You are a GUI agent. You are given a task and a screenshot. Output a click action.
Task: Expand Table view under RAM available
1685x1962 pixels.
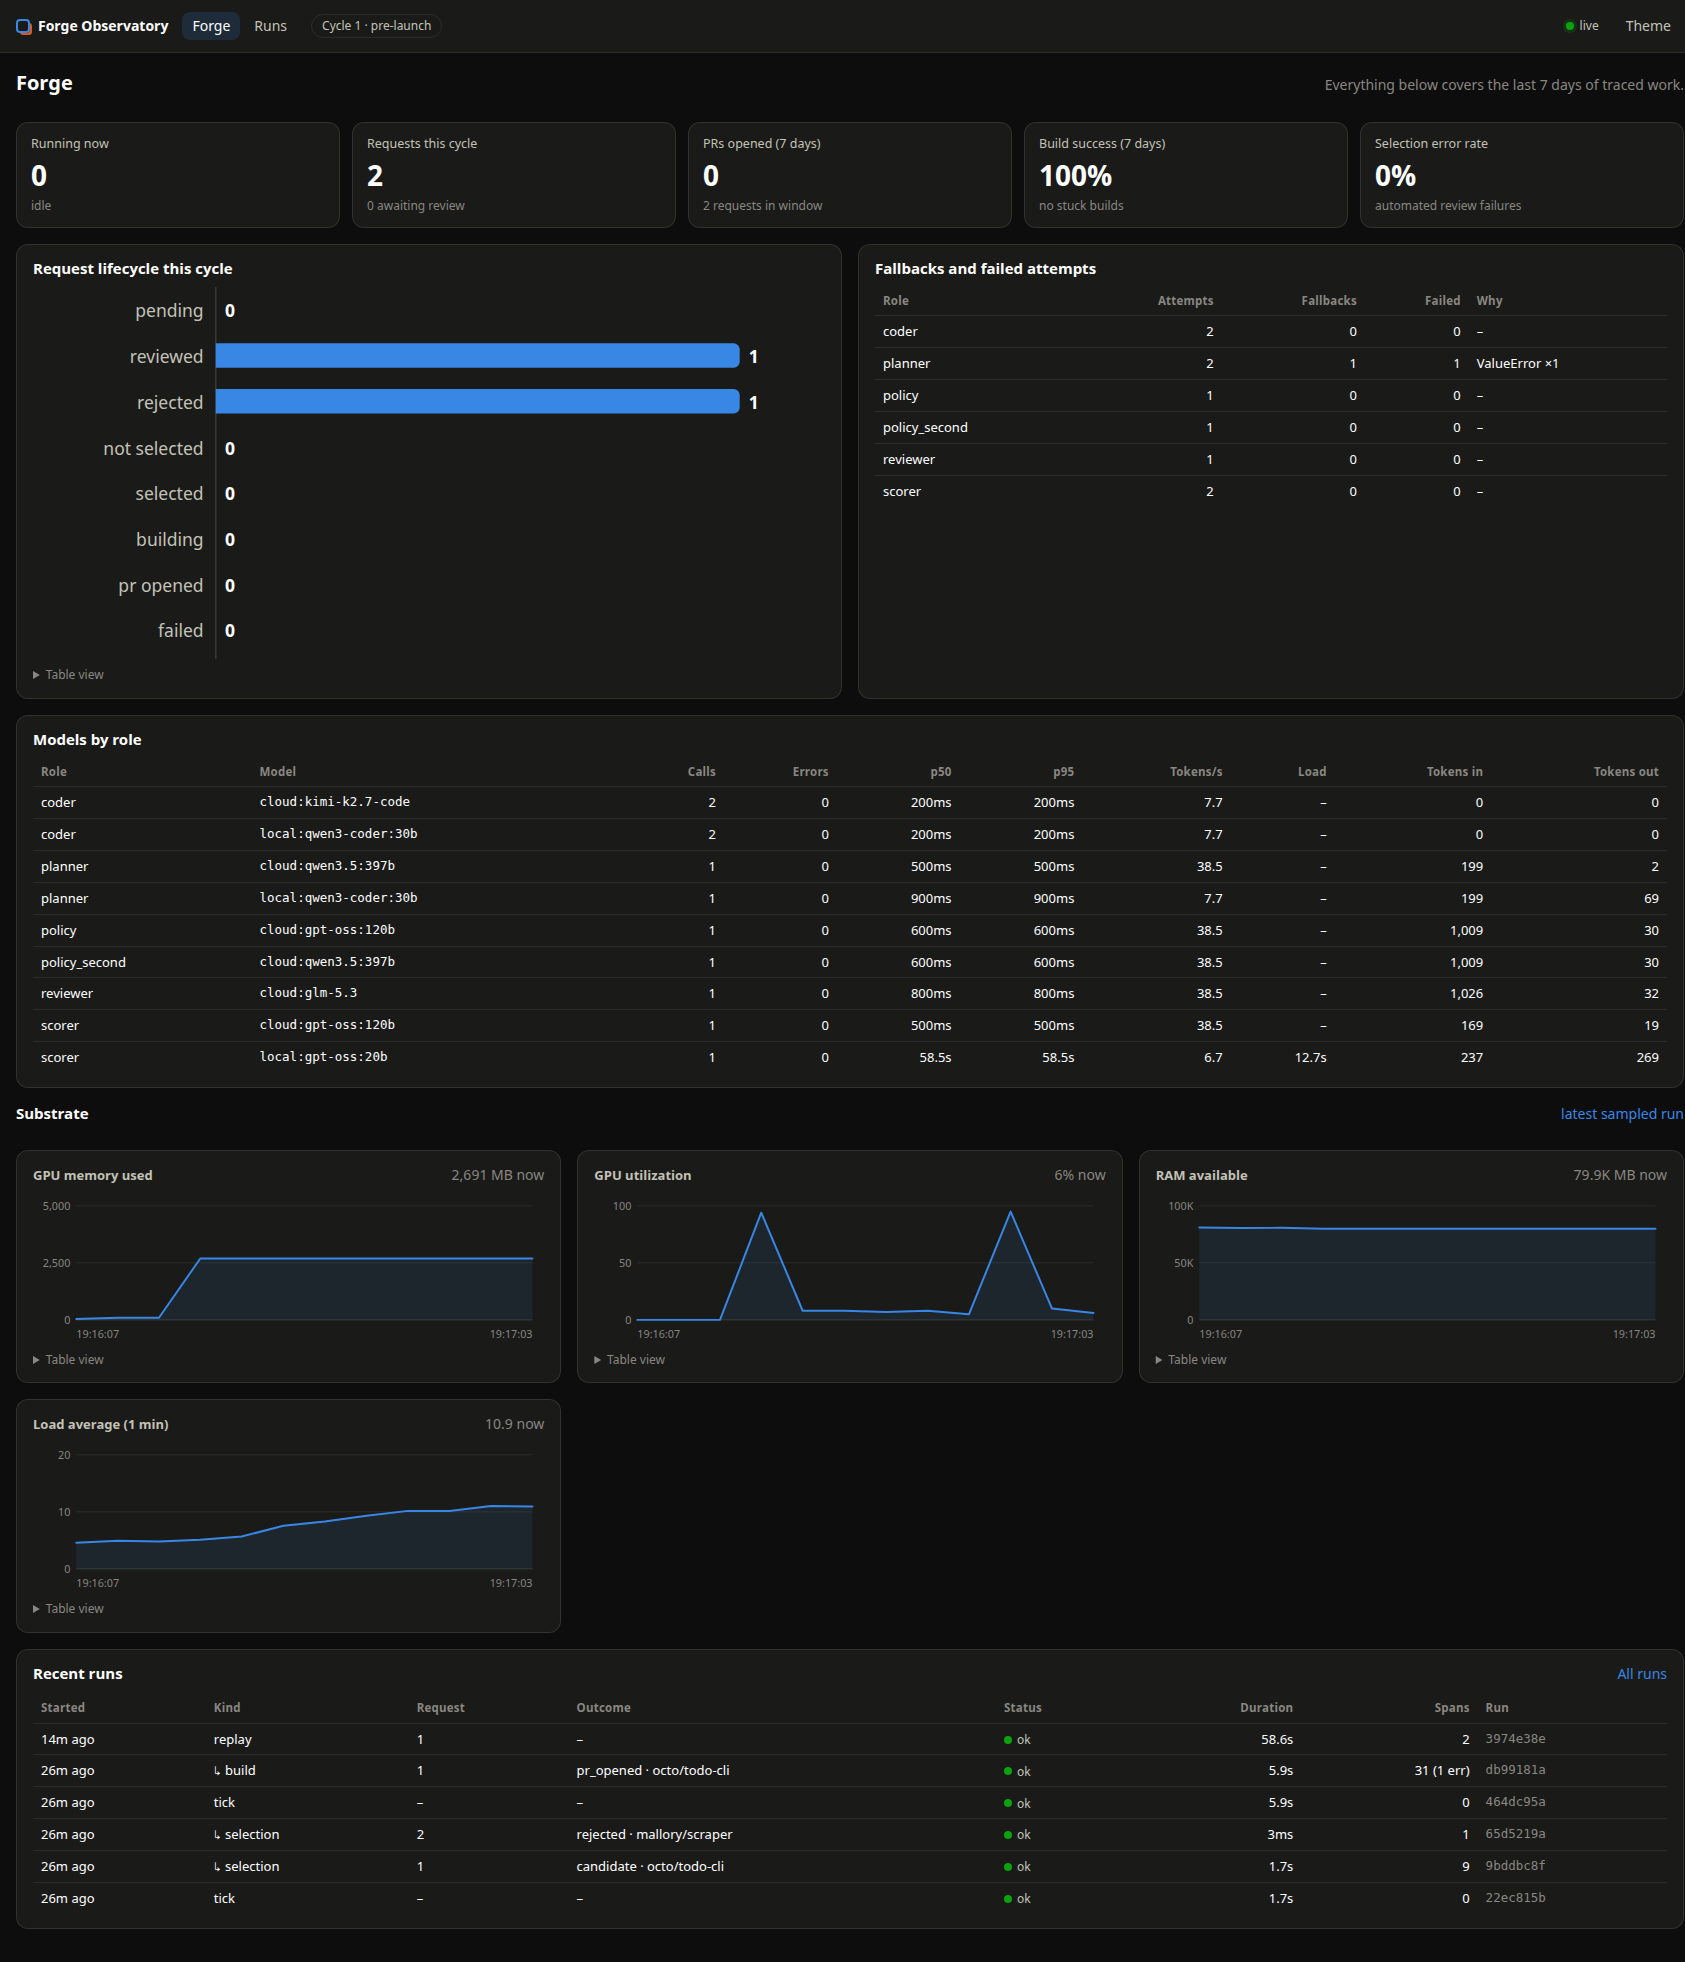click(1191, 1360)
